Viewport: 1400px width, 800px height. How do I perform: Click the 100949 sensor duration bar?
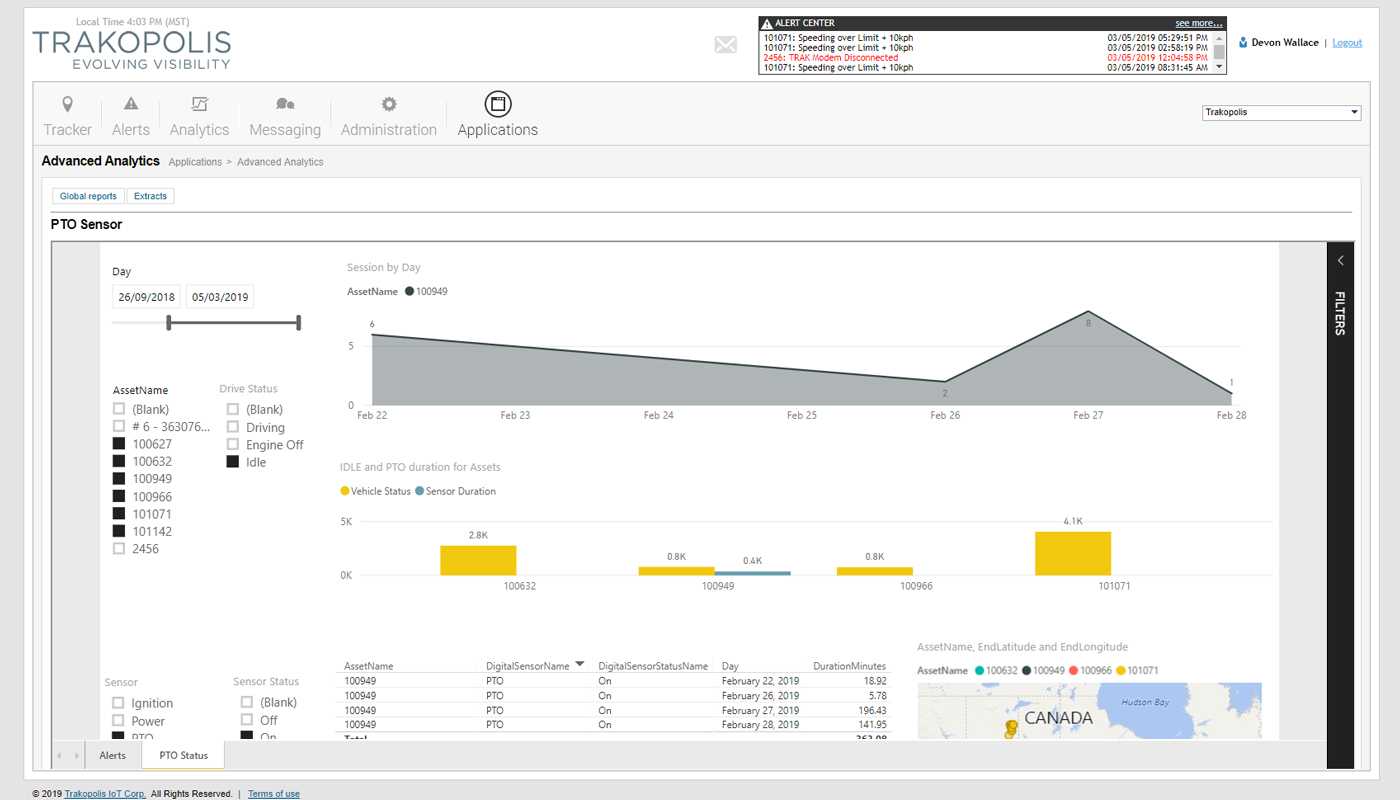753,573
